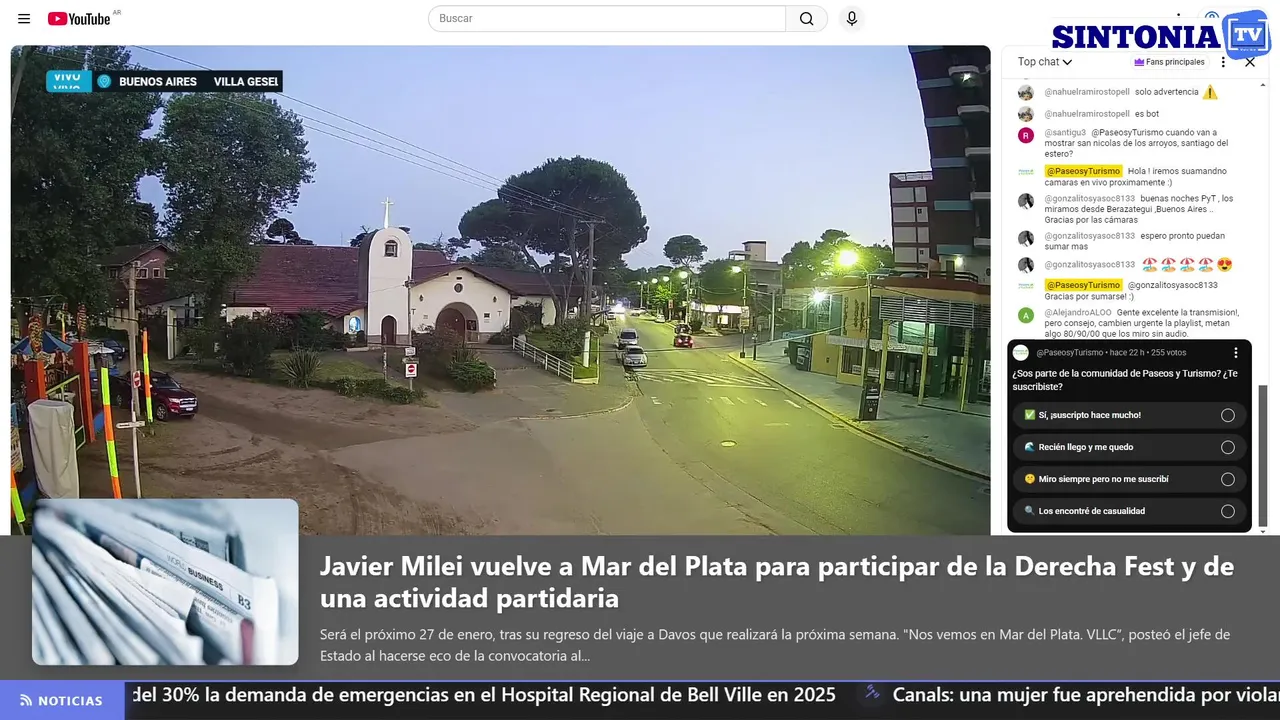The width and height of the screenshot is (1280, 720).
Task: Click gonzalitosyasoc8133 avatar beside 'buenas noches PyT'
Action: coord(1026,201)
